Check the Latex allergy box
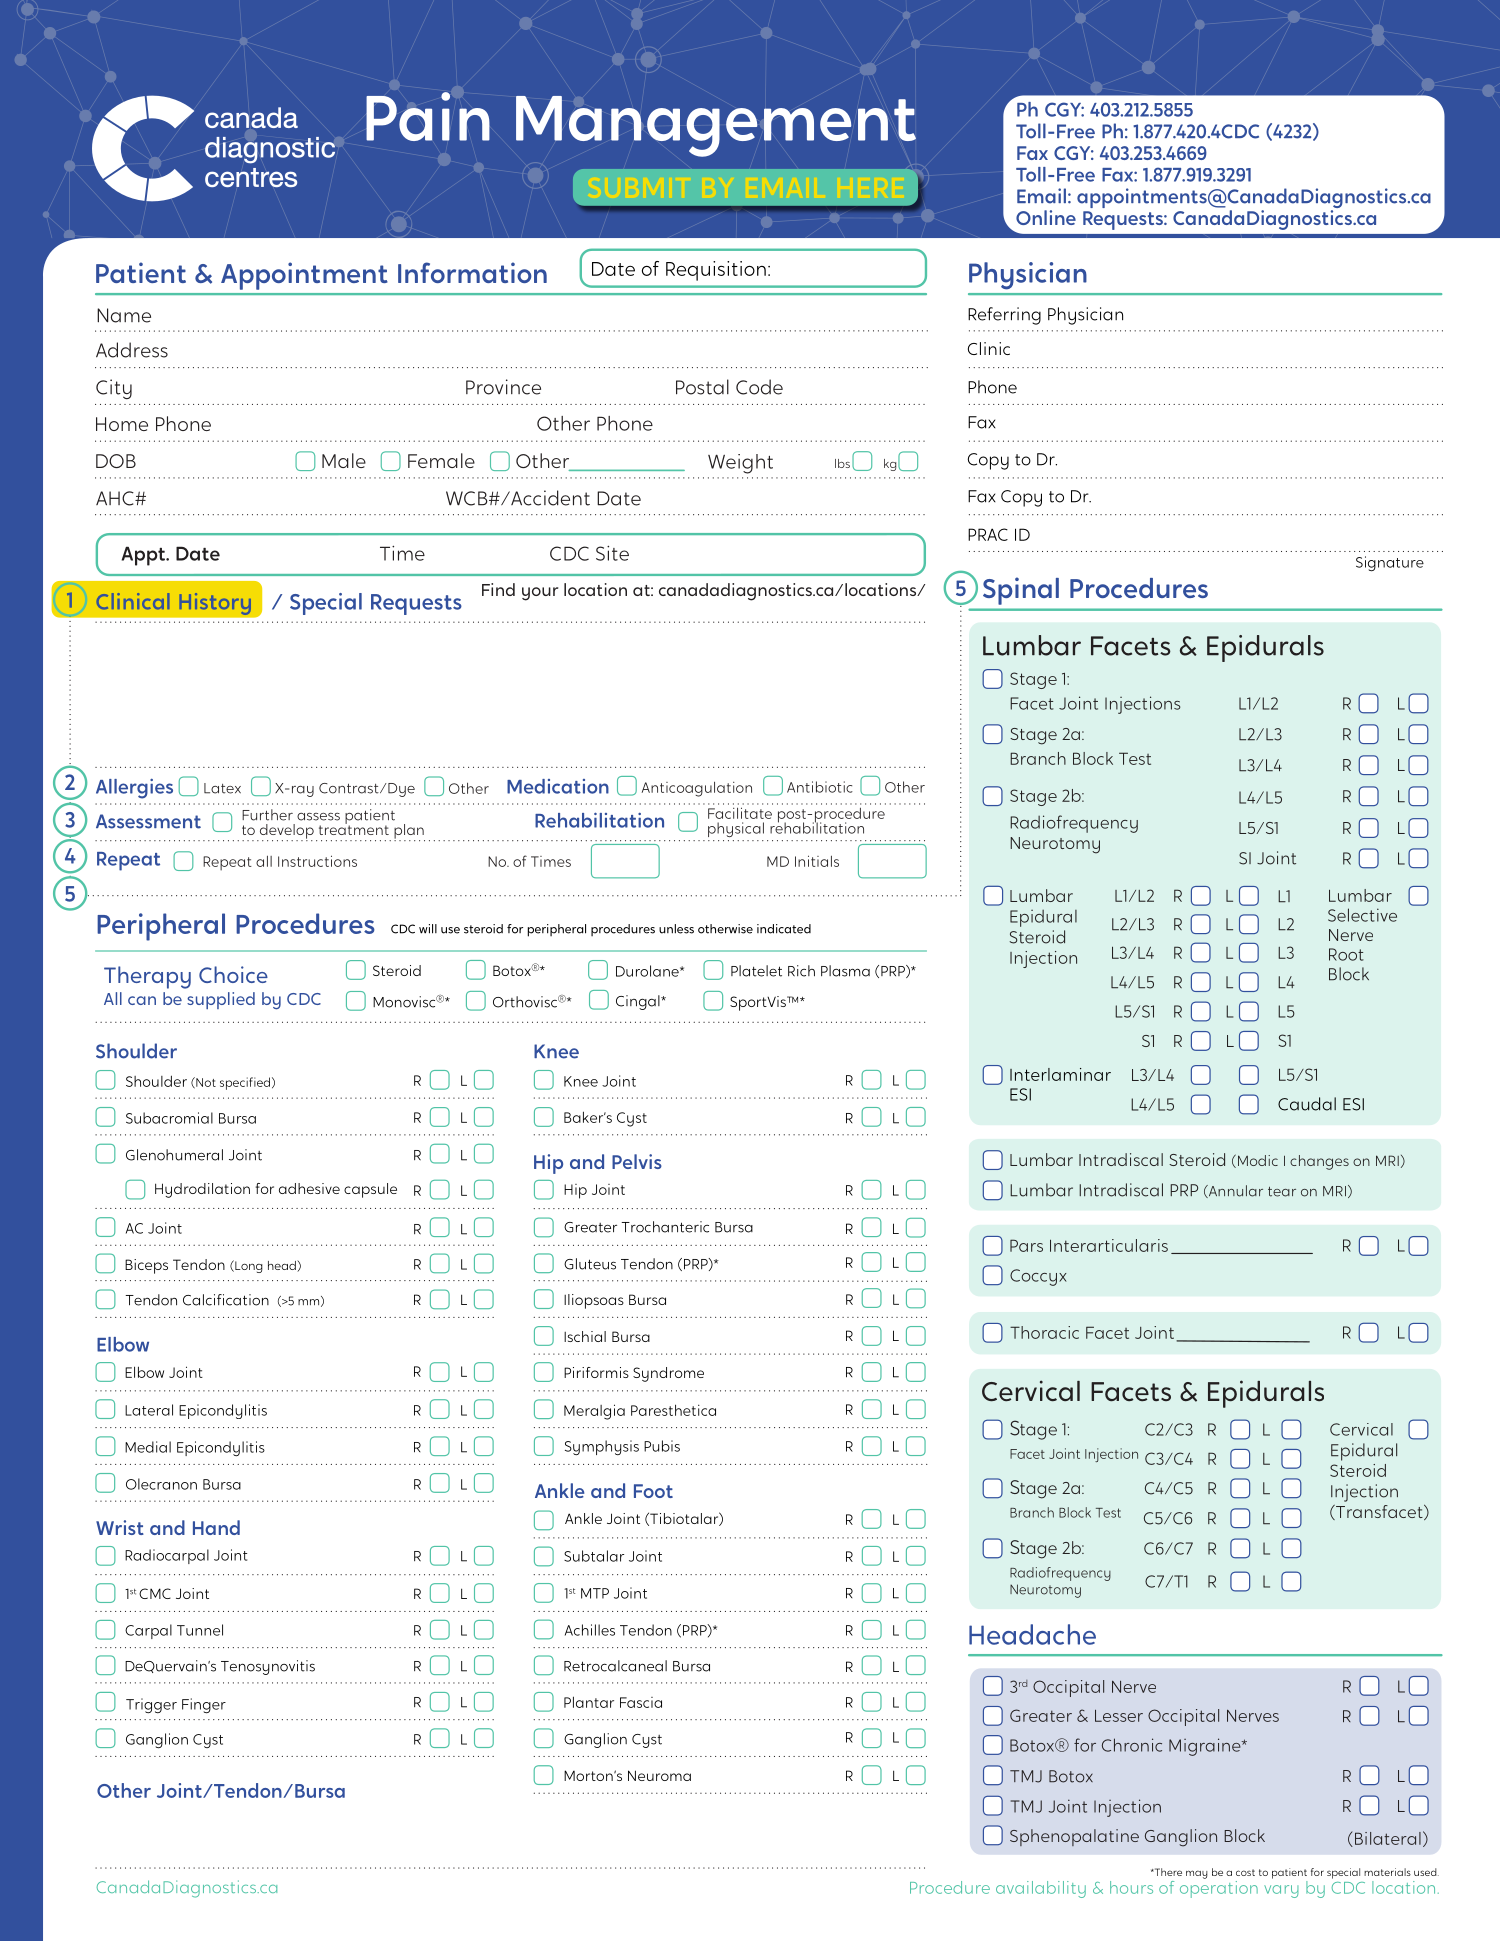Viewport: 1500px width, 1941px height. click(189, 786)
